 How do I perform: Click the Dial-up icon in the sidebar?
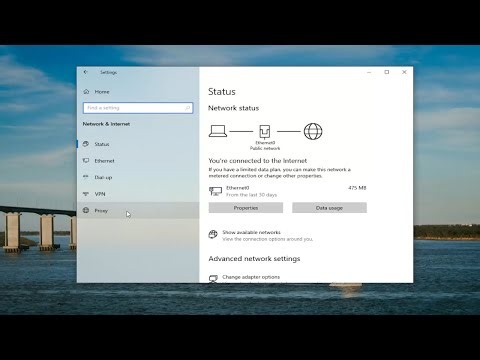tap(86, 177)
